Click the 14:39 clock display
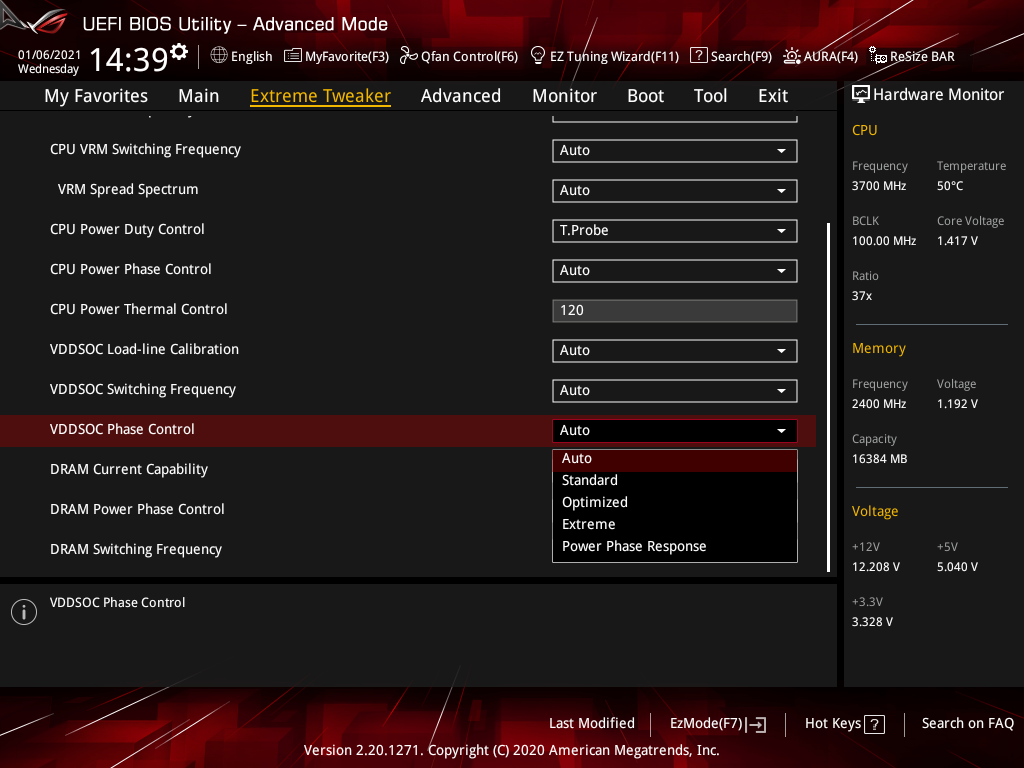 (129, 59)
